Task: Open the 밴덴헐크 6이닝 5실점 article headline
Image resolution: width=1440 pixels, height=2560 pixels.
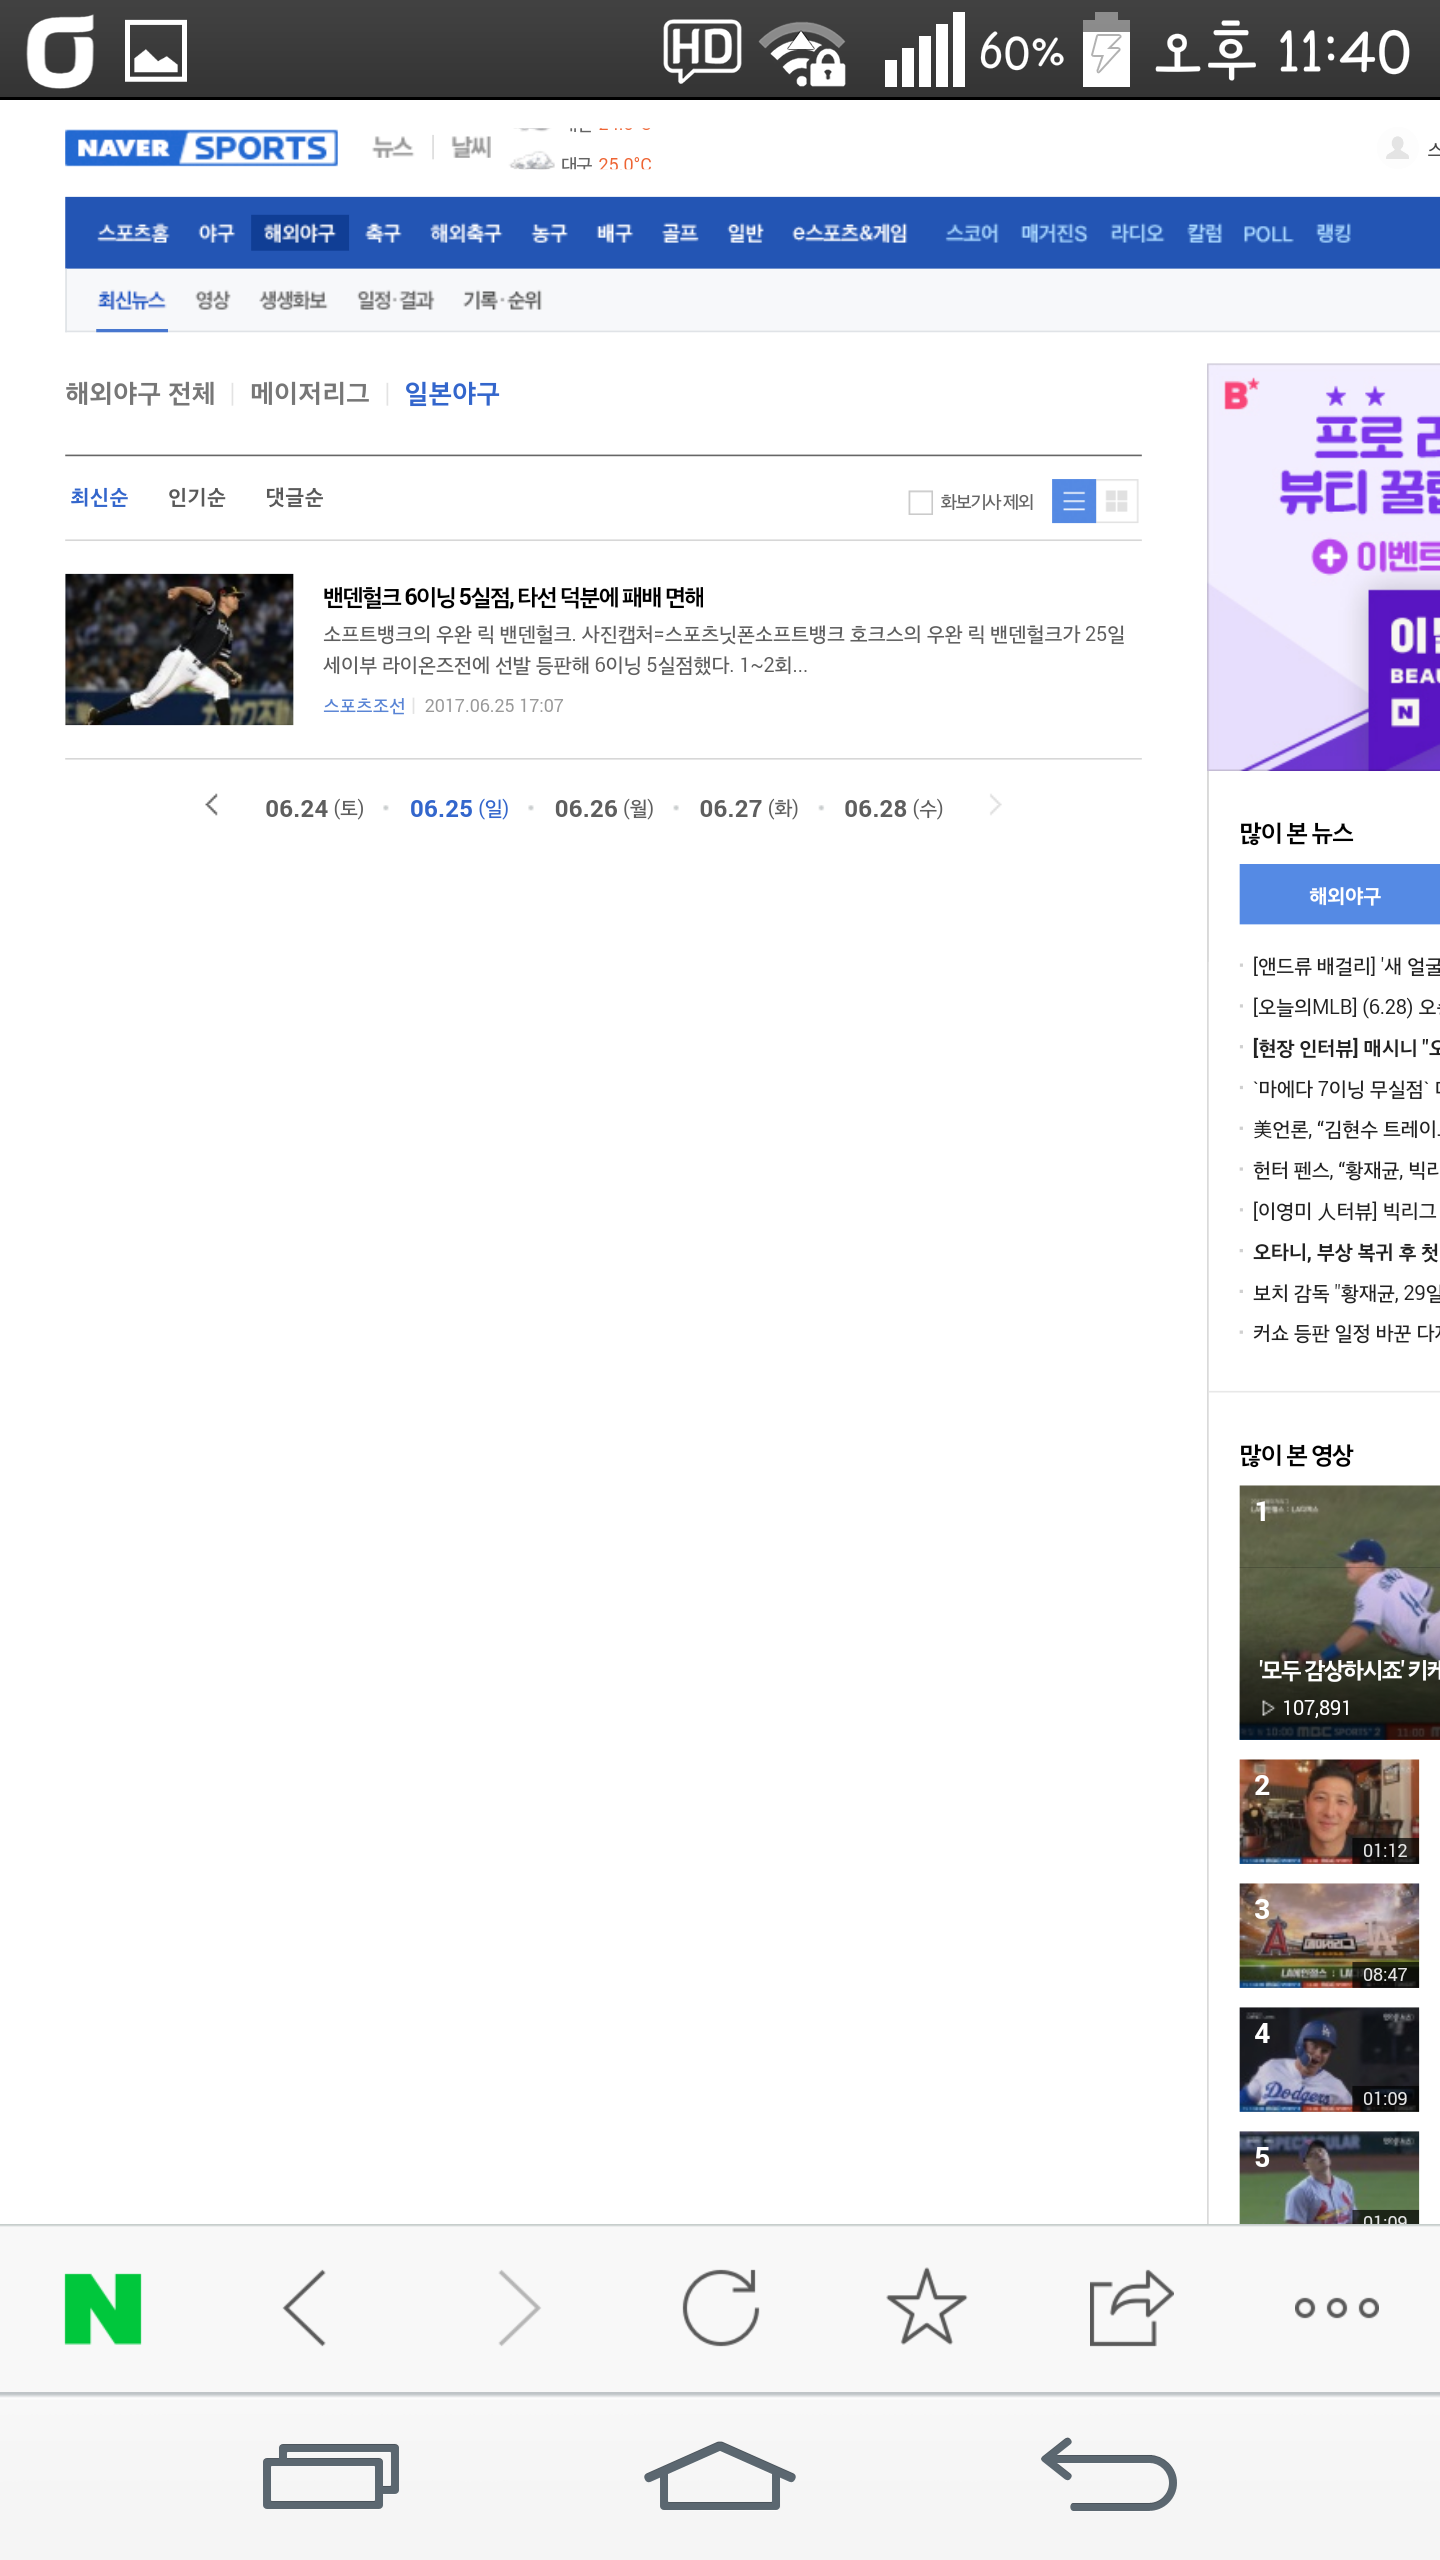Action: point(513,597)
